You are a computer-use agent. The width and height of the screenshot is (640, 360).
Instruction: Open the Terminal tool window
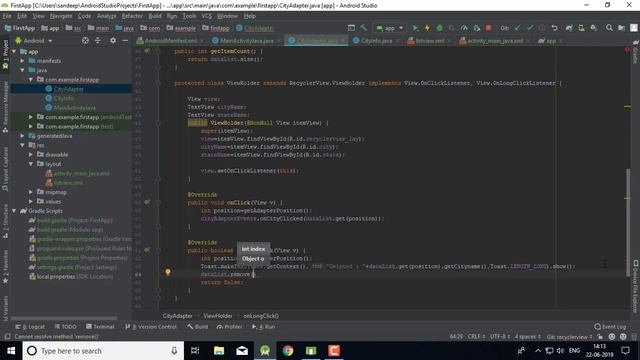click(x=100, y=327)
